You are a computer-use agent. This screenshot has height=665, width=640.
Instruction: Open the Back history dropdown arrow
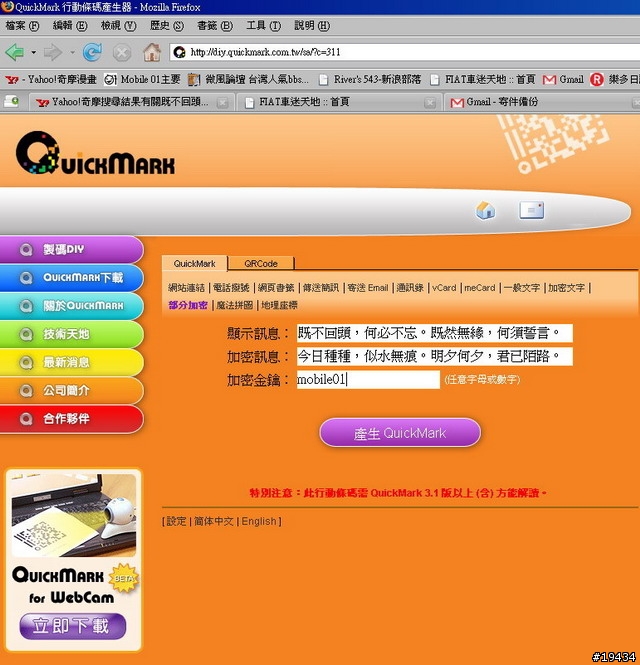(33, 53)
